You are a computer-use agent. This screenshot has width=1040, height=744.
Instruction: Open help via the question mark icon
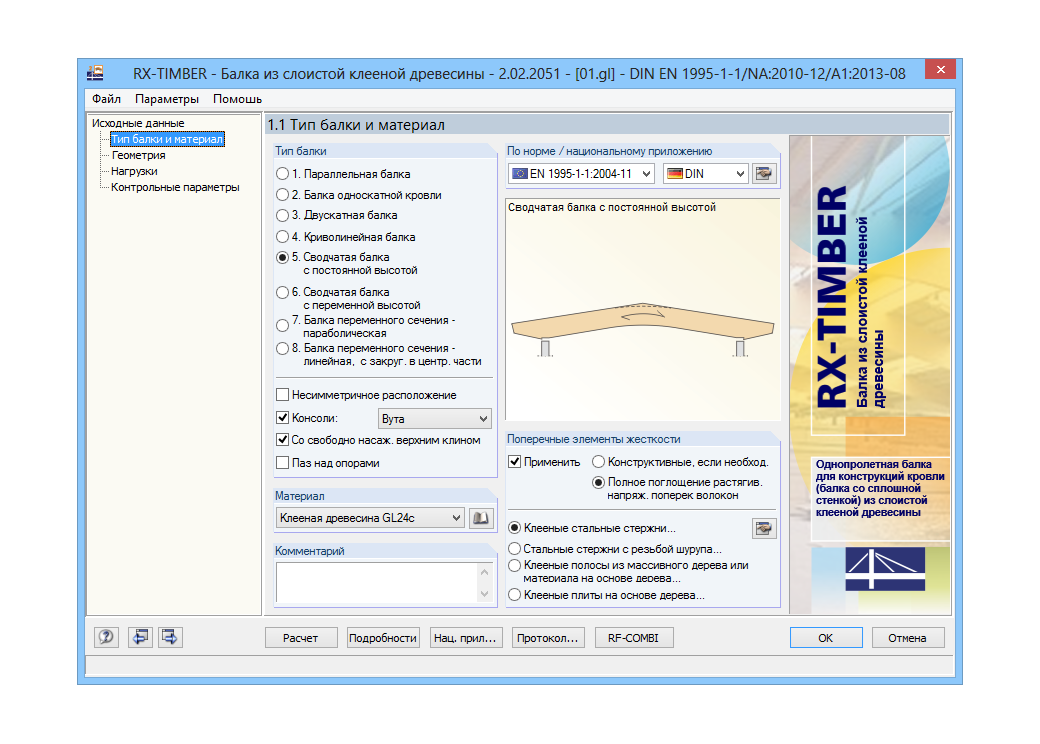point(105,636)
